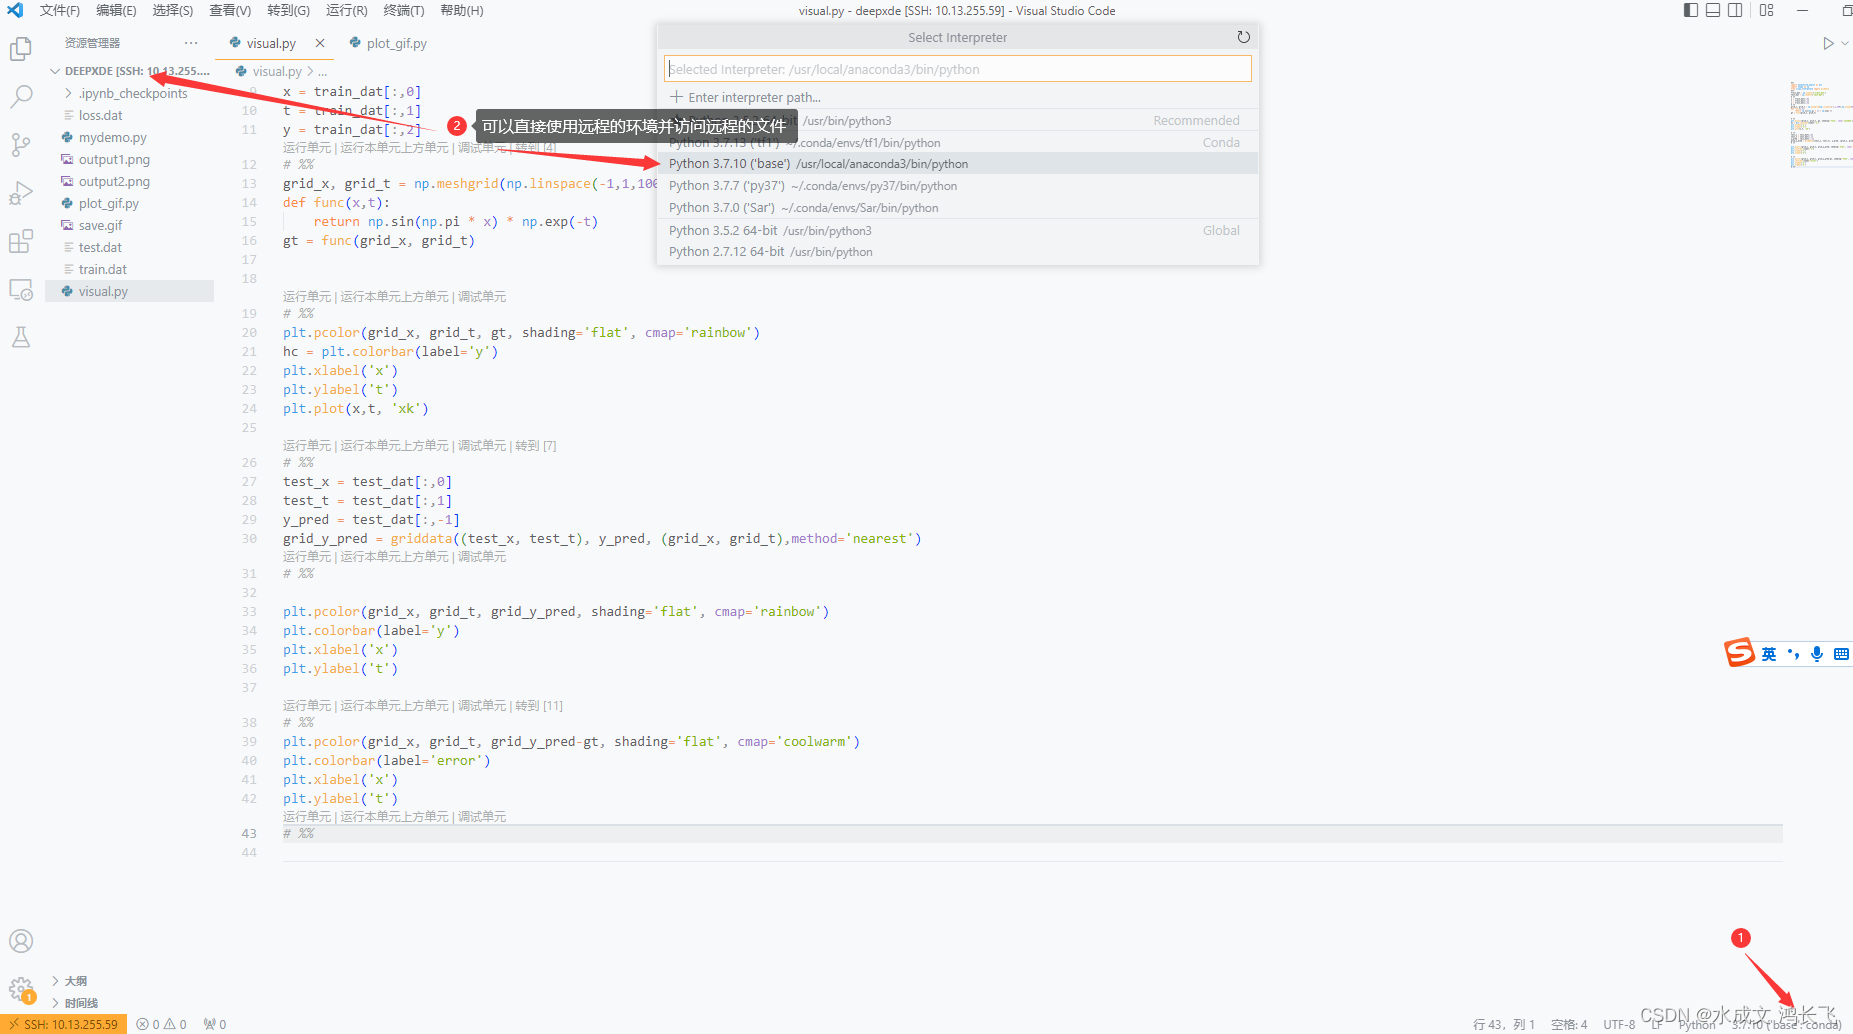Expand the 时间线 timeline section
The height and width of the screenshot is (1034, 1853).
(x=81, y=1003)
